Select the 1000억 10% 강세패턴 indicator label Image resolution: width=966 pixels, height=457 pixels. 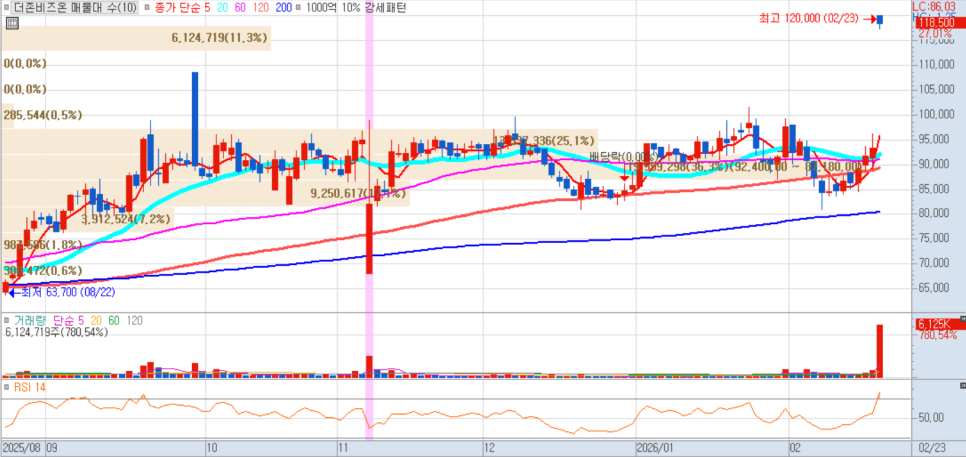point(355,8)
